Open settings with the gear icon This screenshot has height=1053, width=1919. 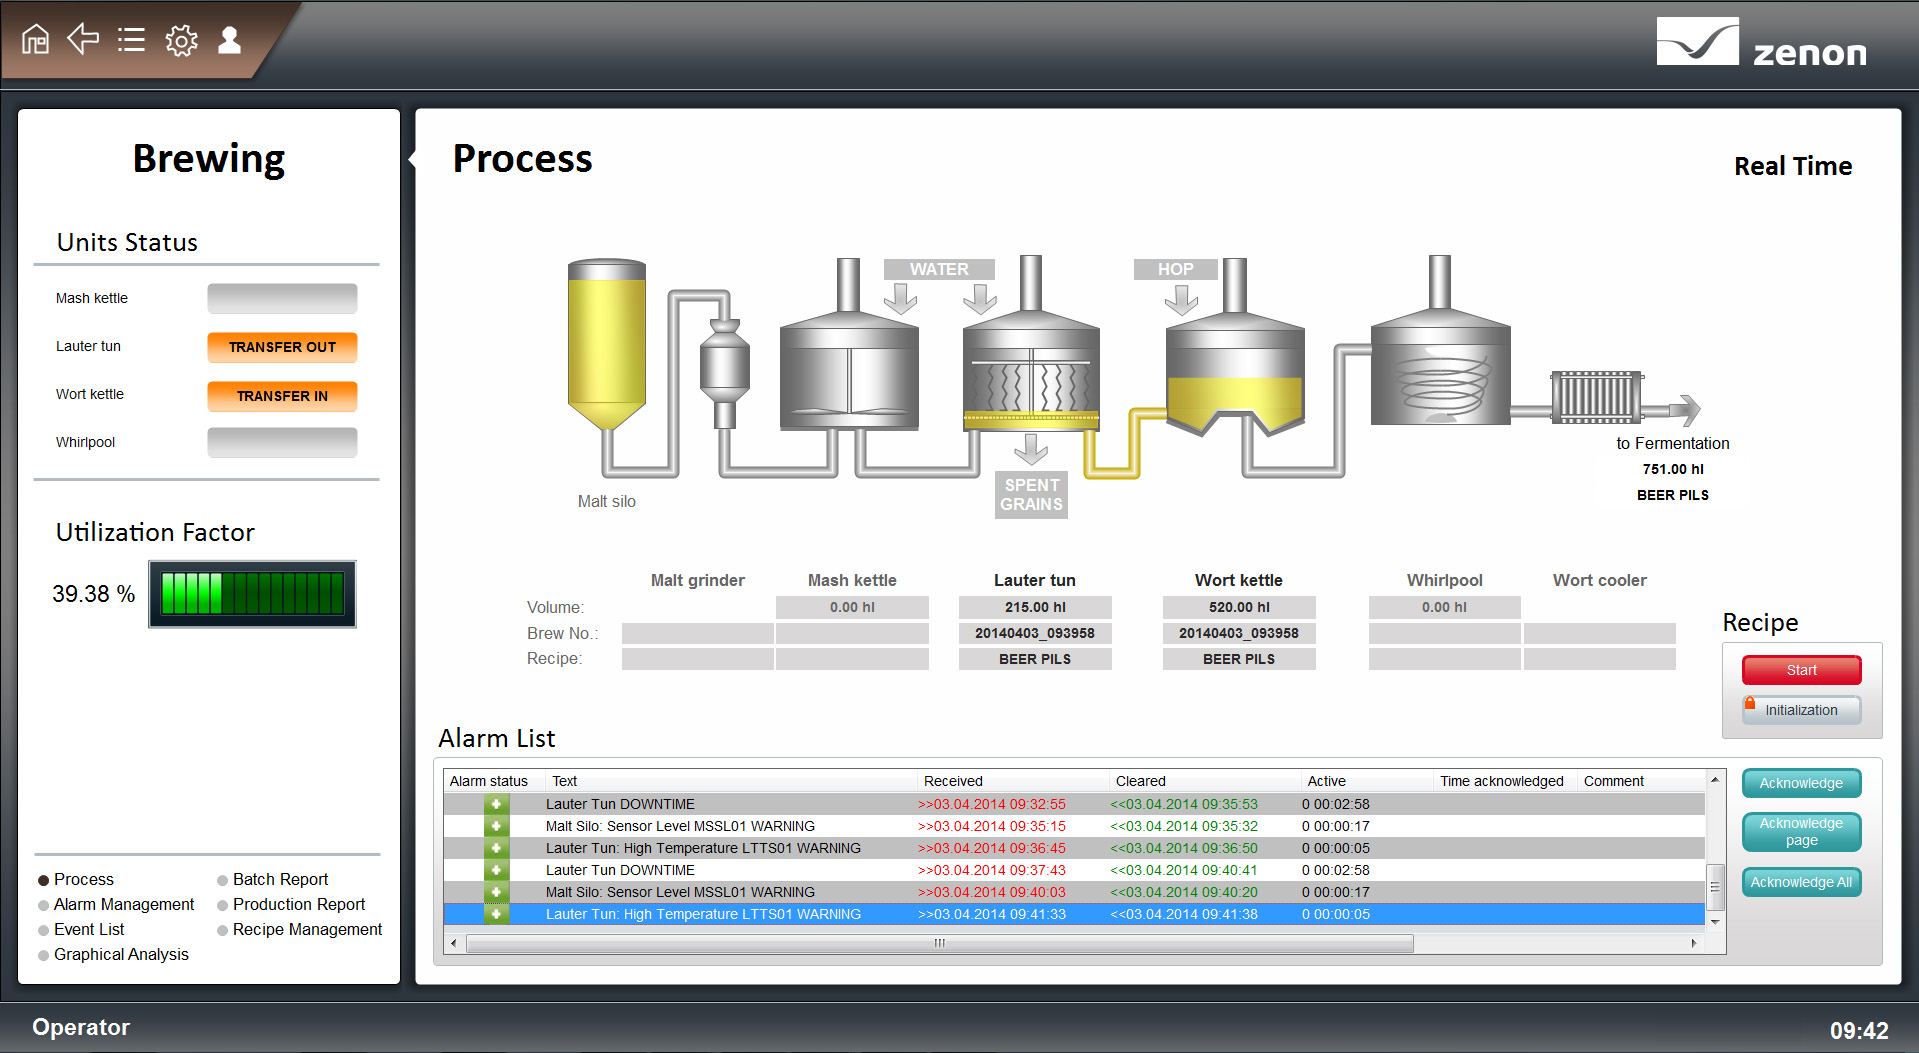(x=181, y=41)
